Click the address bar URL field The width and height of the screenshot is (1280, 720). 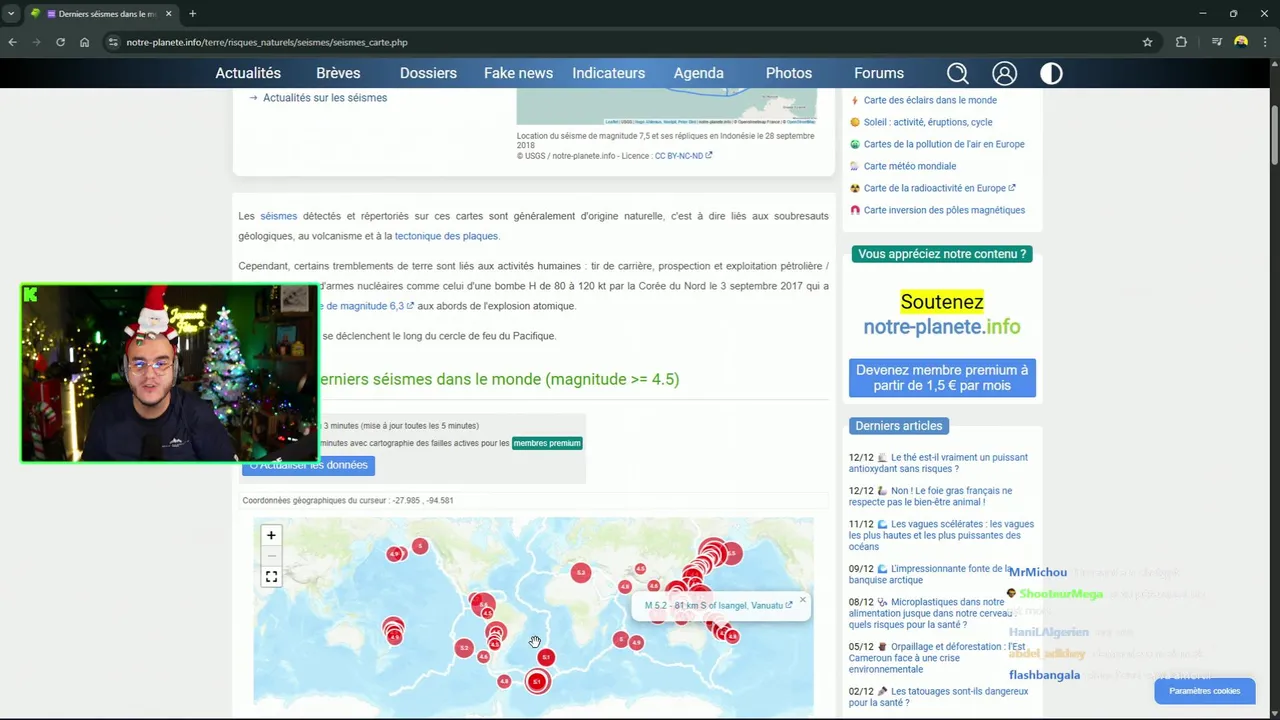point(630,42)
